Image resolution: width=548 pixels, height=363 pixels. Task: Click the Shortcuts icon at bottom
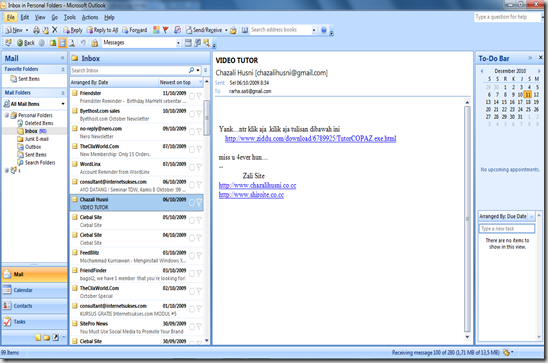(56, 337)
